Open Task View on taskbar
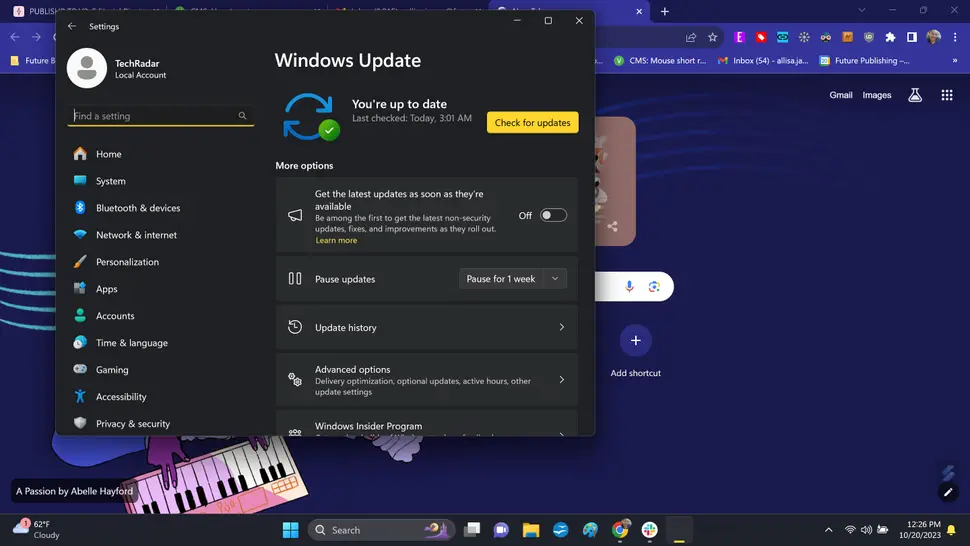Screen dimensions: 970x546 point(472,530)
